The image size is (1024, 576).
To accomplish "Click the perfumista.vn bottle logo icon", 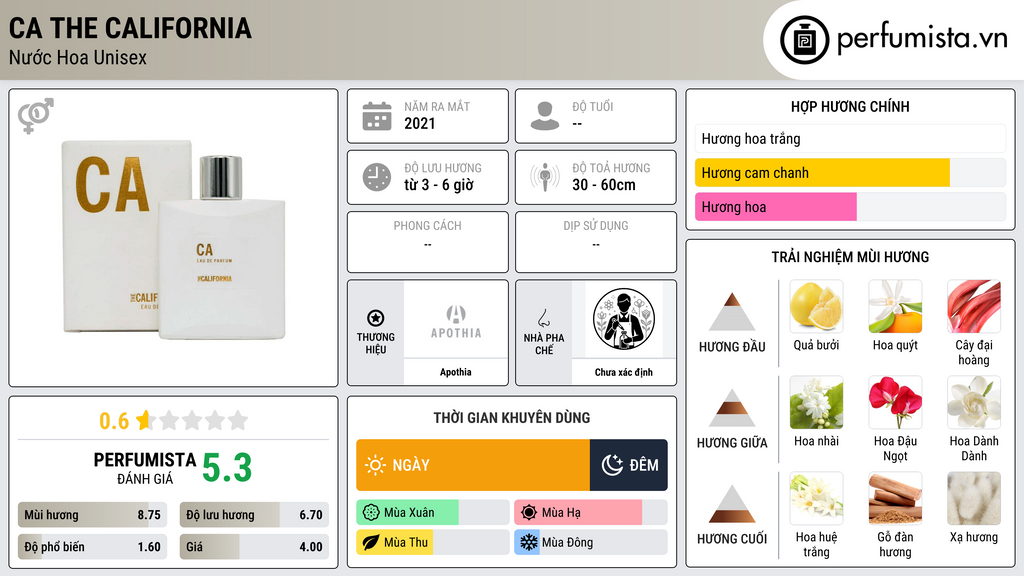I will coord(804,39).
